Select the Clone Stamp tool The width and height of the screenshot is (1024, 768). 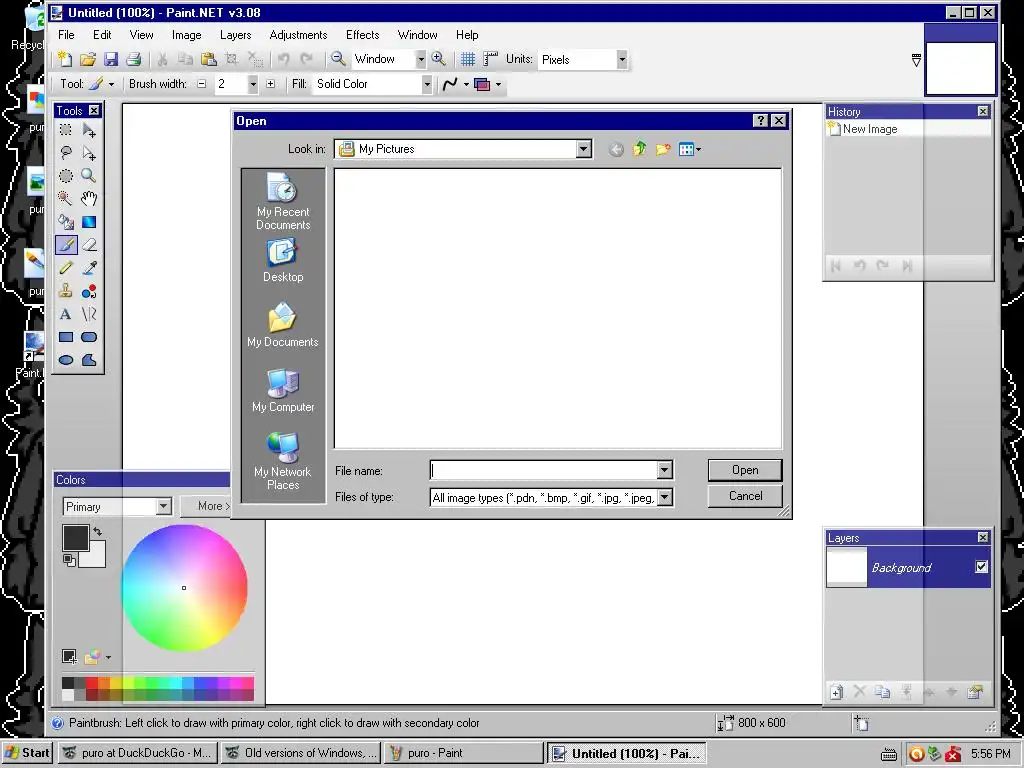(x=66, y=291)
